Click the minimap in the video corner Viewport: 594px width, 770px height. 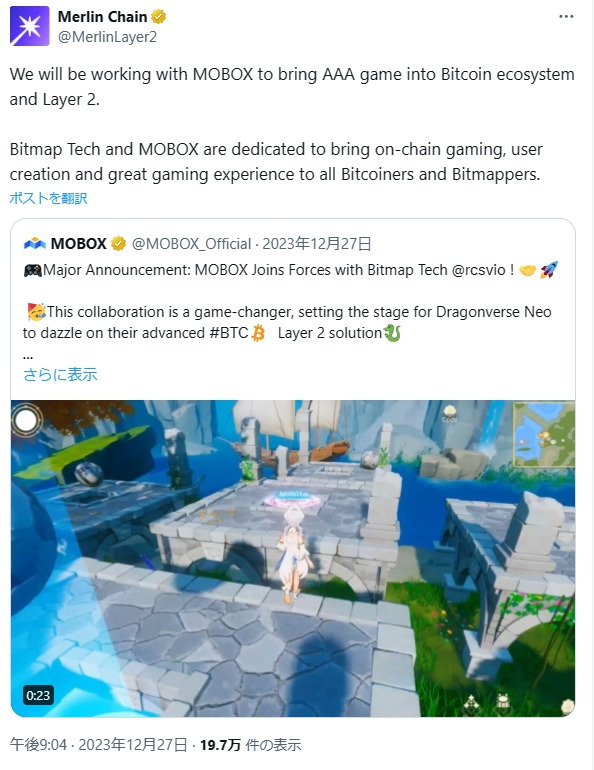click(x=544, y=434)
